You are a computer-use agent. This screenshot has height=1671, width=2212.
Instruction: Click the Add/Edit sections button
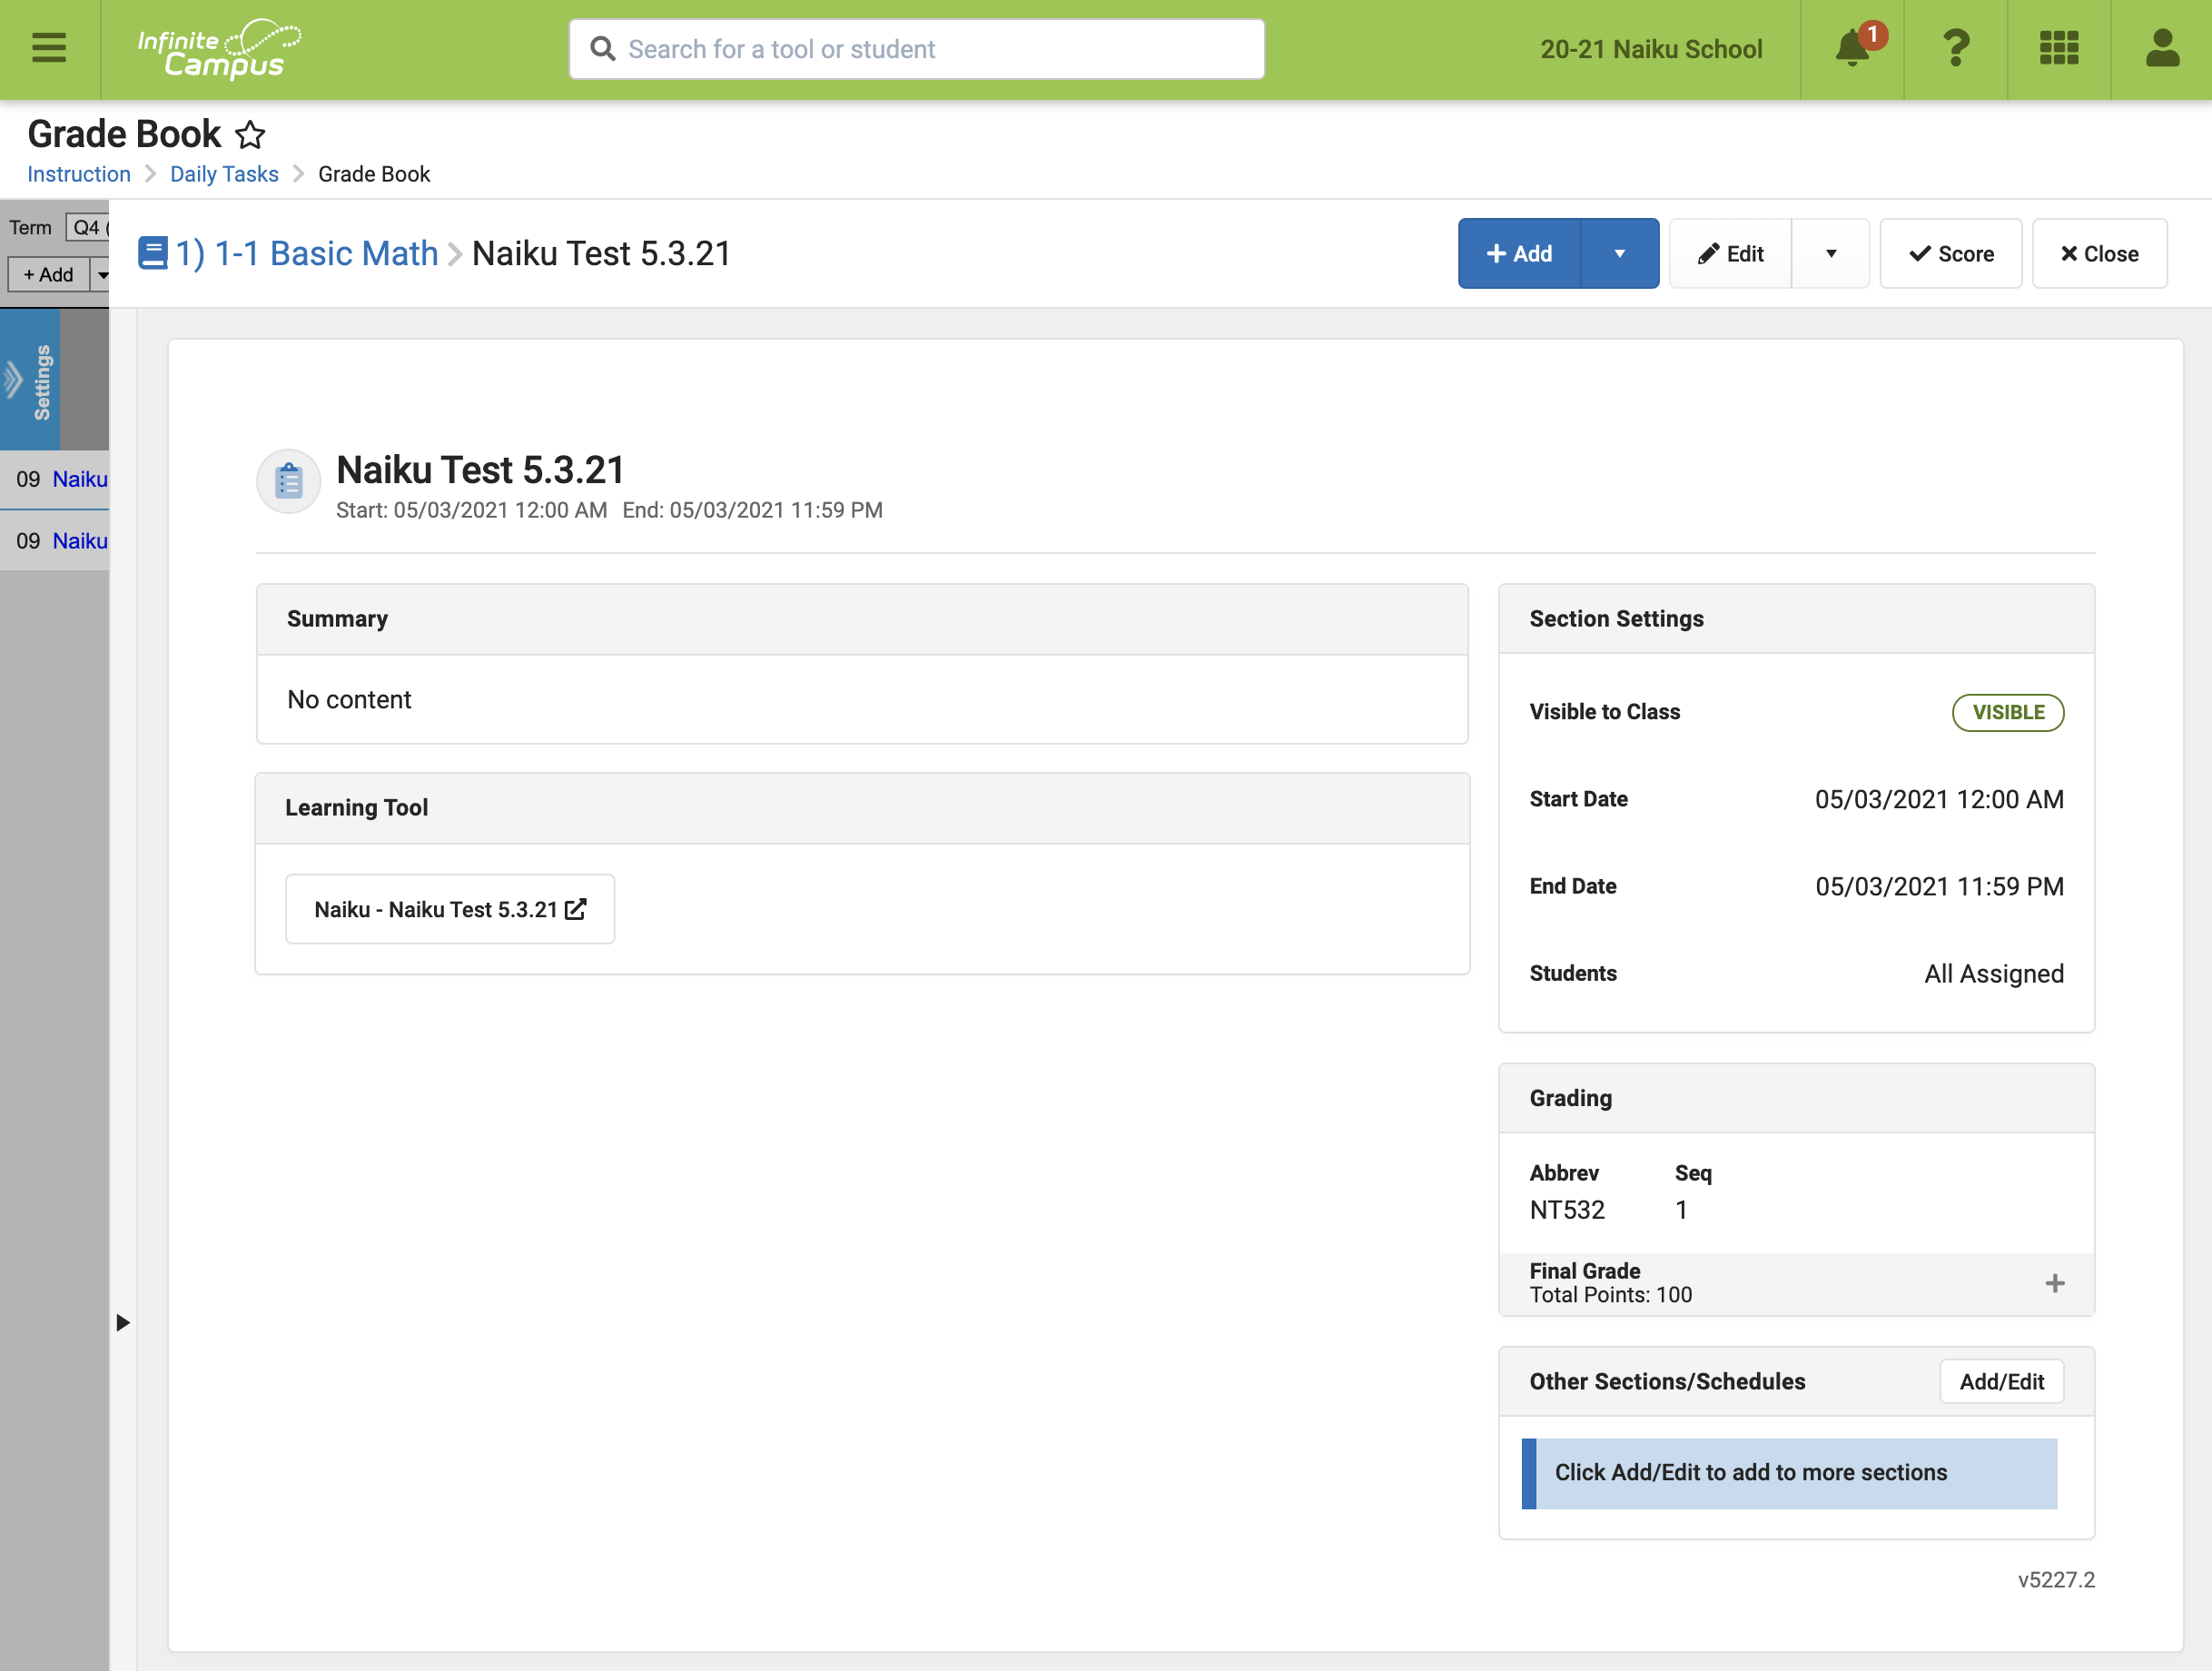pos(2001,1381)
